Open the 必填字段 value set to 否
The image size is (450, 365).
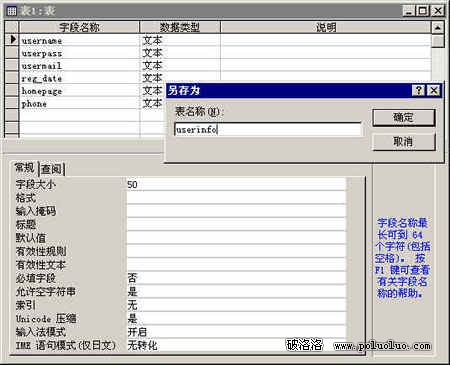(236, 278)
